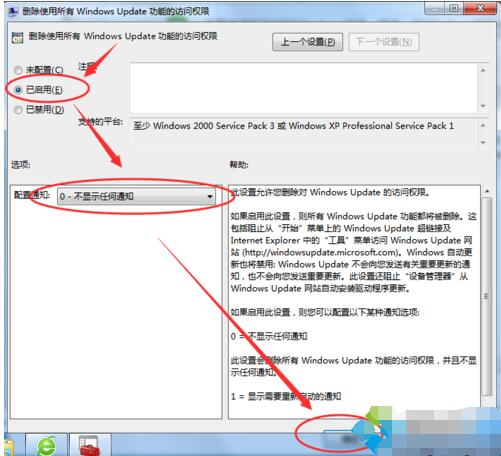
Task: Open the red toolbox taskbar icon
Action: tap(89, 446)
